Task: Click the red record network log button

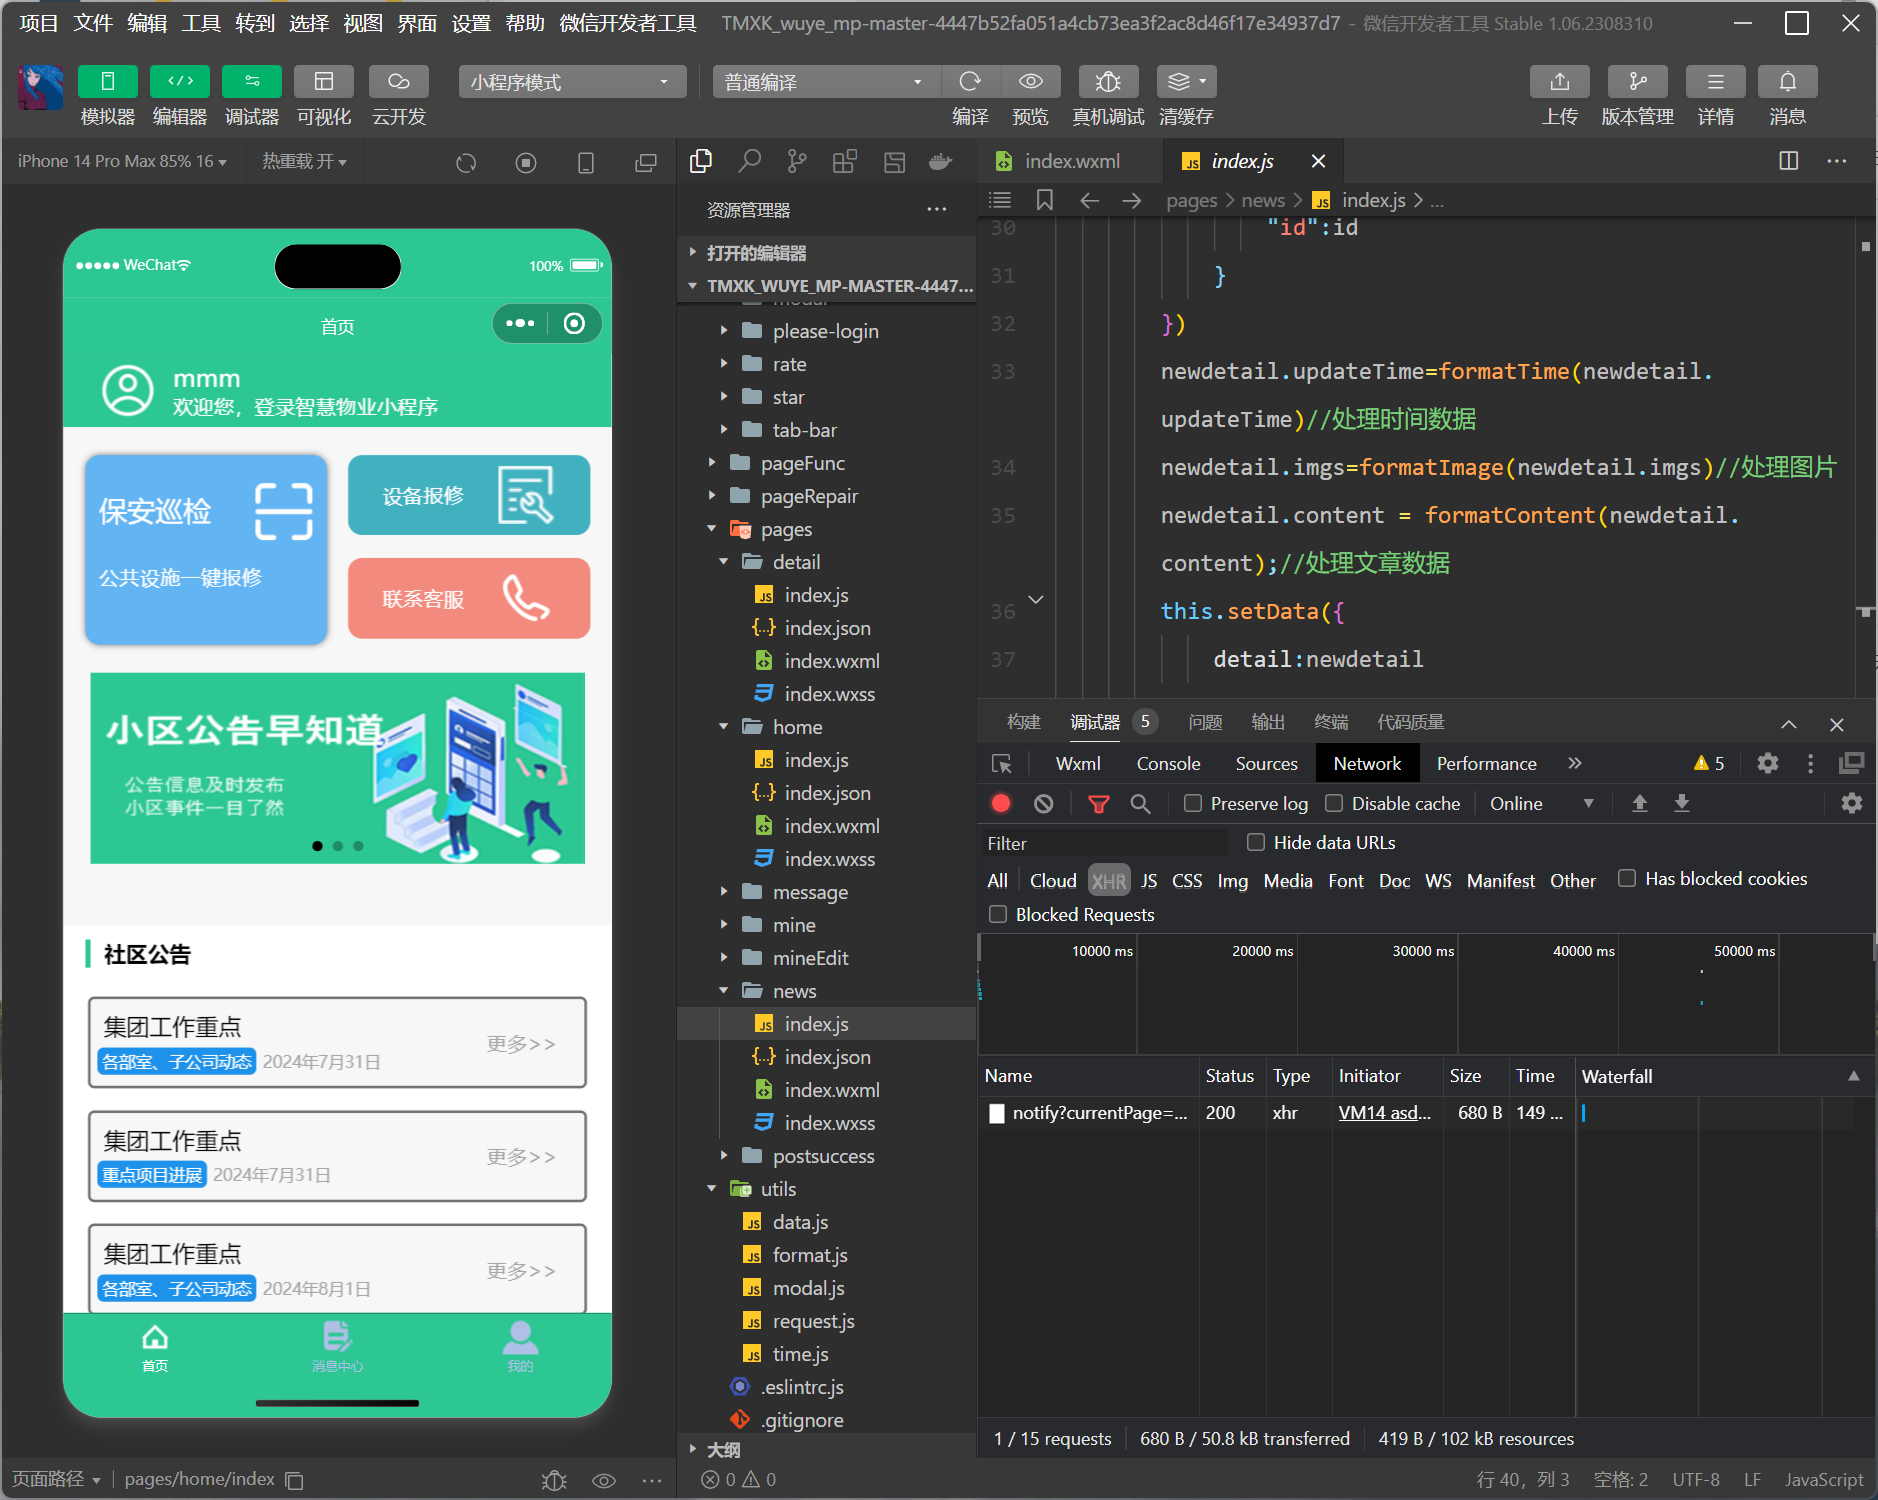Action: tap(1001, 803)
